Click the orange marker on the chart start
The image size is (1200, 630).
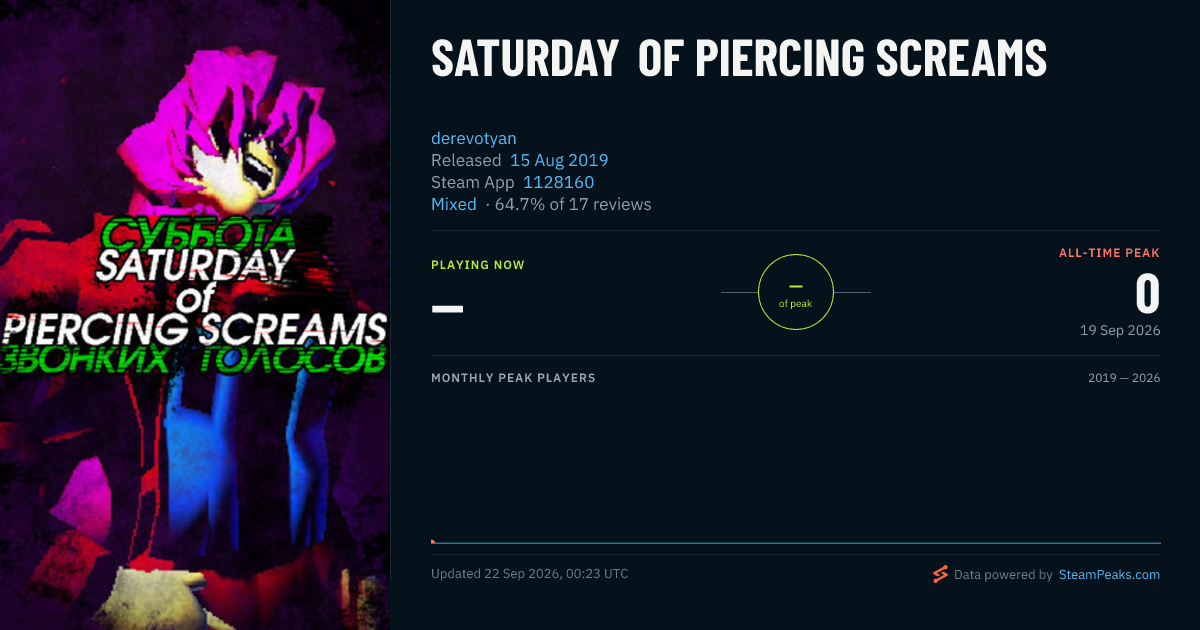[433, 541]
